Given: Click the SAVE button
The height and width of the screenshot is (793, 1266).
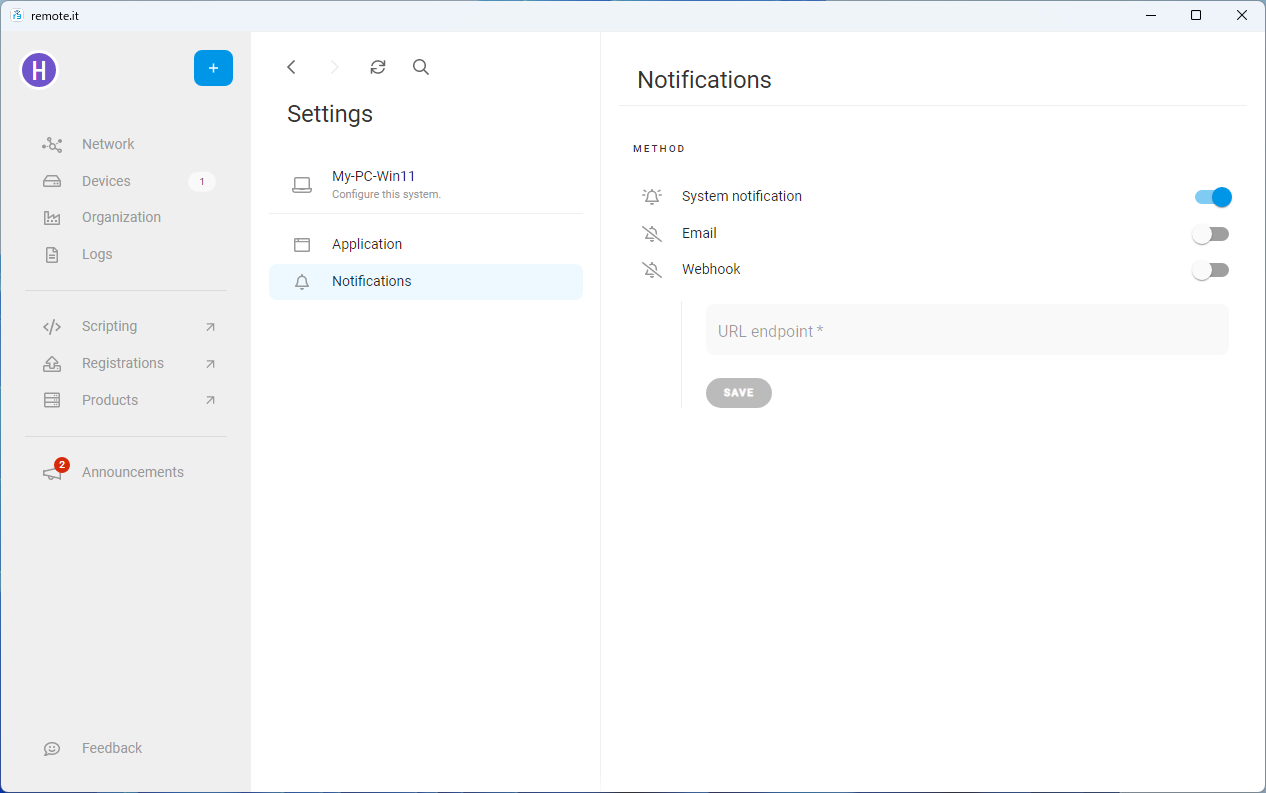Looking at the screenshot, I should tap(739, 393).
